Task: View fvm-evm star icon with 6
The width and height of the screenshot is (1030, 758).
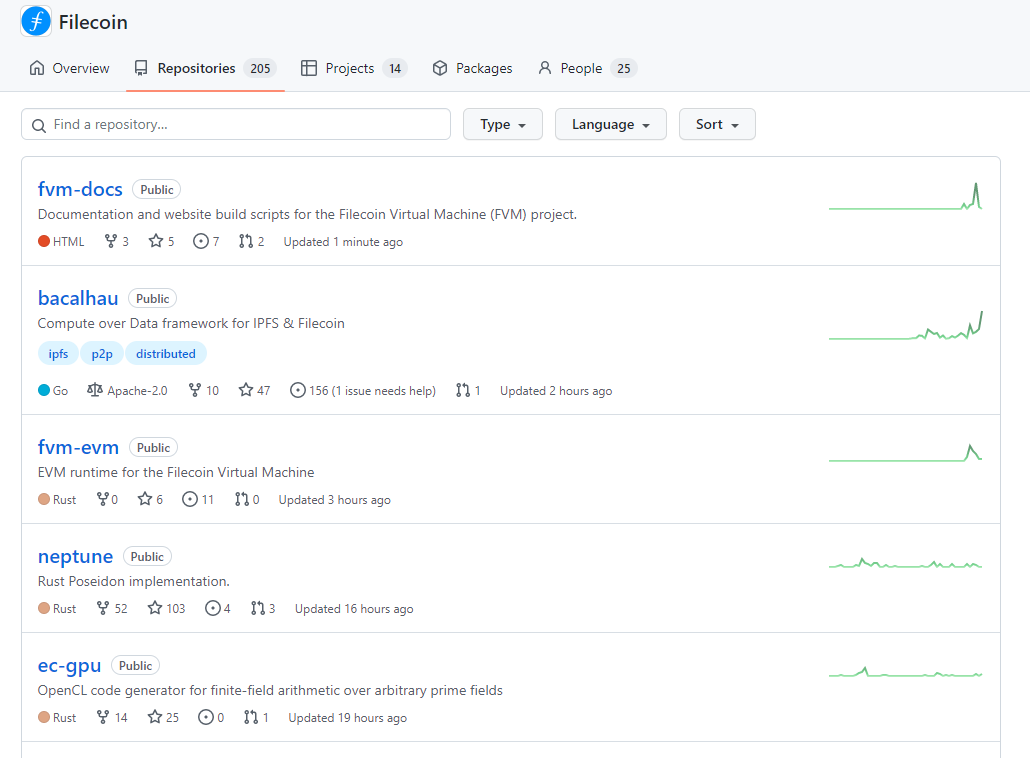Action: click(145, 499)
